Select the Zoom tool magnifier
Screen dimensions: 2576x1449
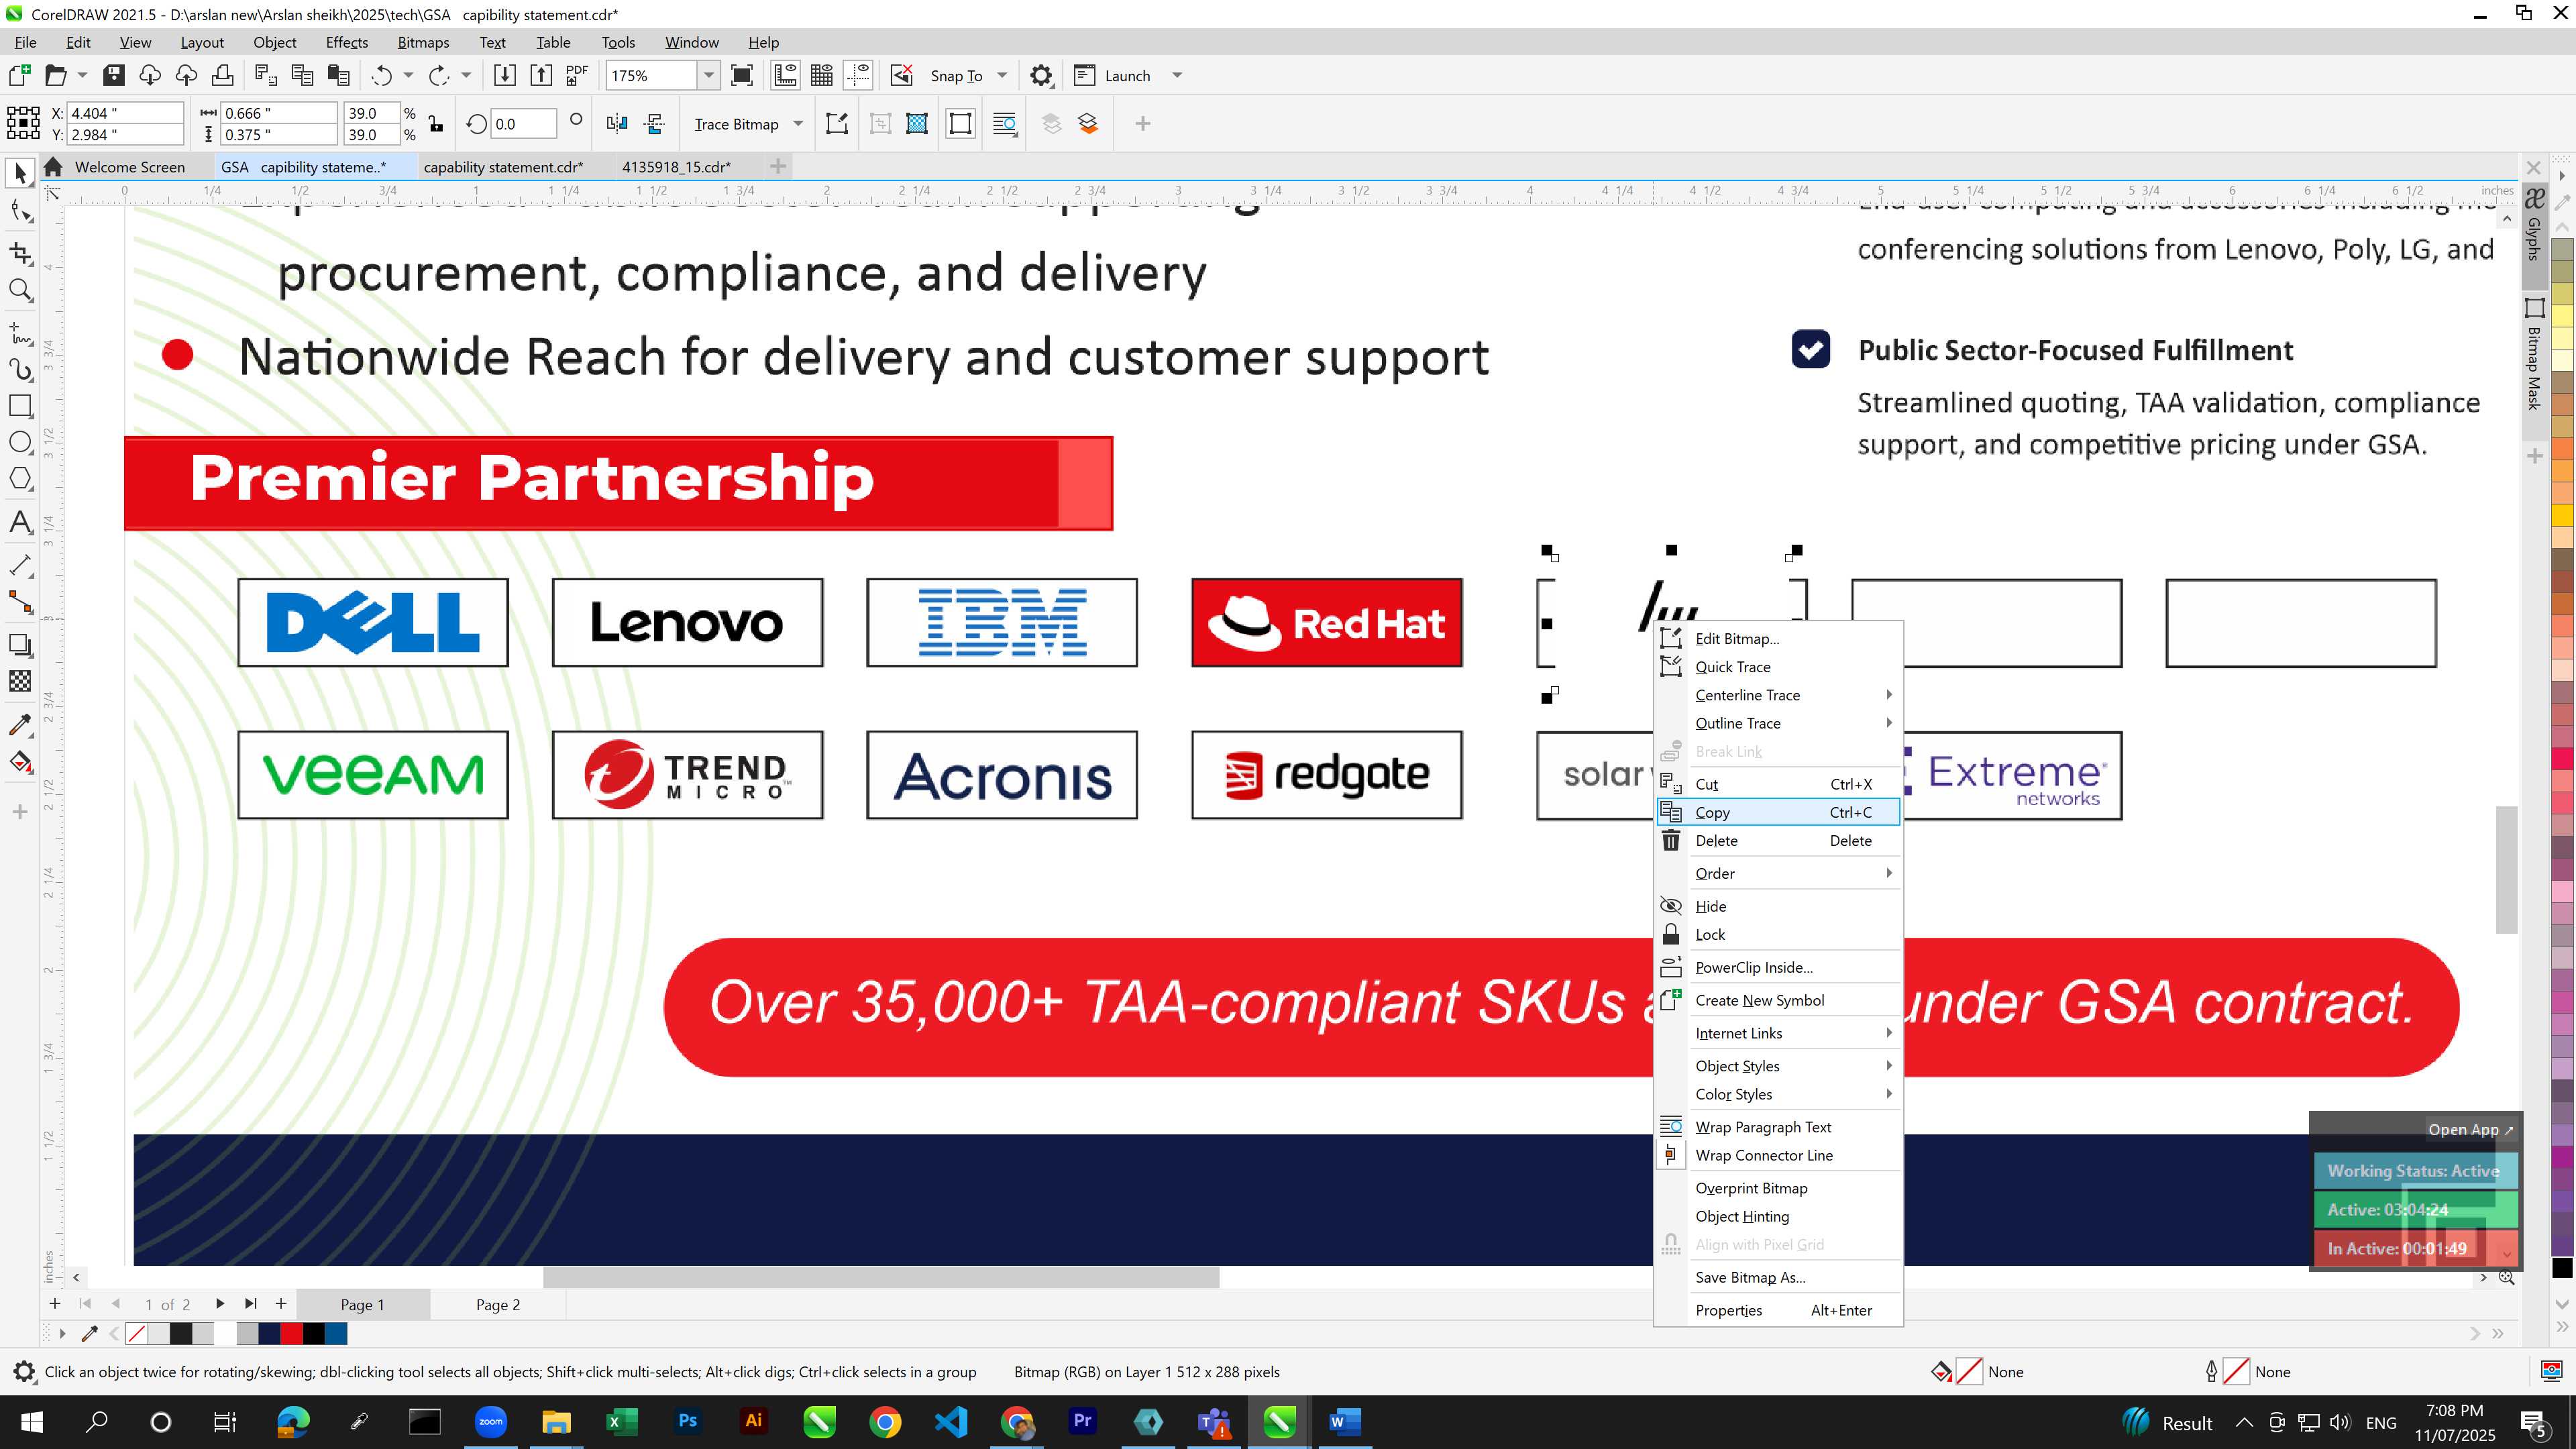point(20,291)
